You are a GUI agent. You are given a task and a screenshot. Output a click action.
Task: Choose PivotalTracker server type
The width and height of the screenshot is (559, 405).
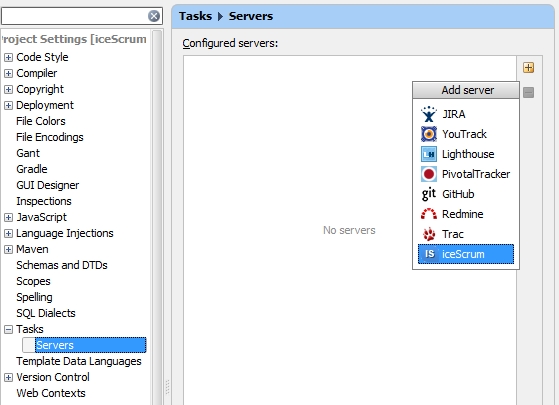tap(466, 174)
